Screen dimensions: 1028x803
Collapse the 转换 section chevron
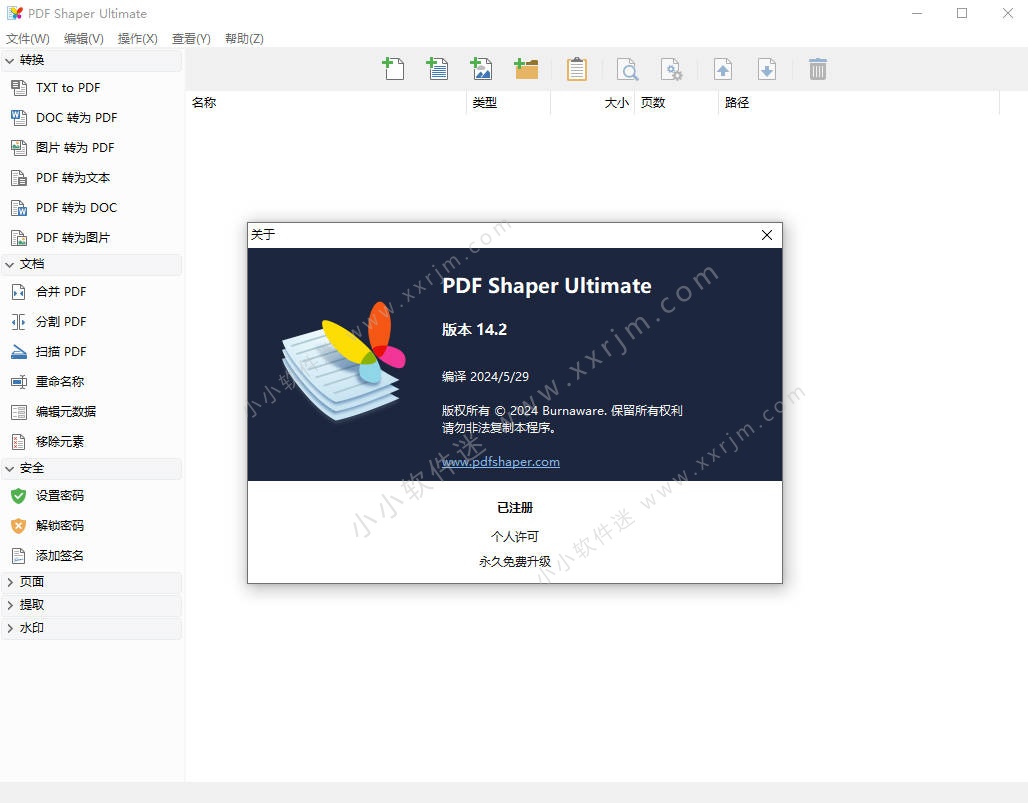(10, 60)
